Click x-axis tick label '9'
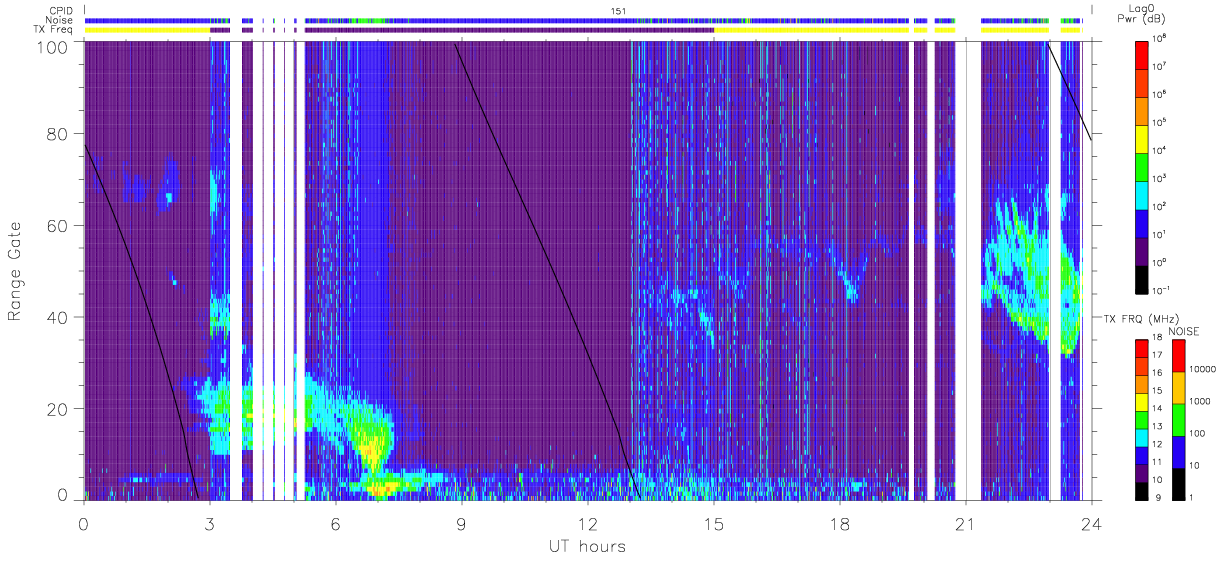The image size is (1228, 567). pyautogui.click(x=461, y=523)
